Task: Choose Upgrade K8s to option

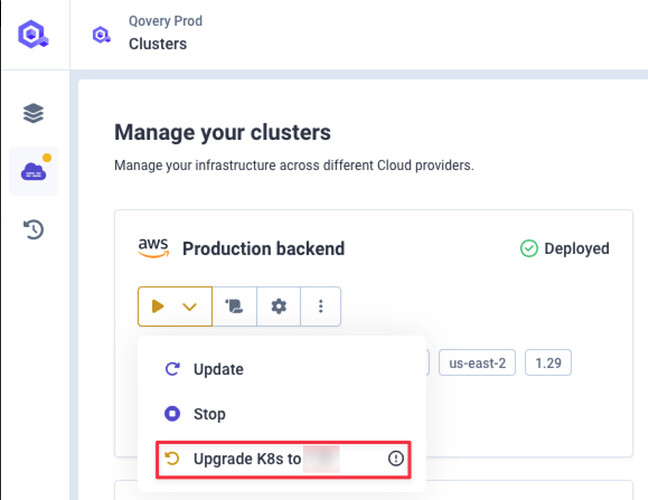Action: point(283,460)
